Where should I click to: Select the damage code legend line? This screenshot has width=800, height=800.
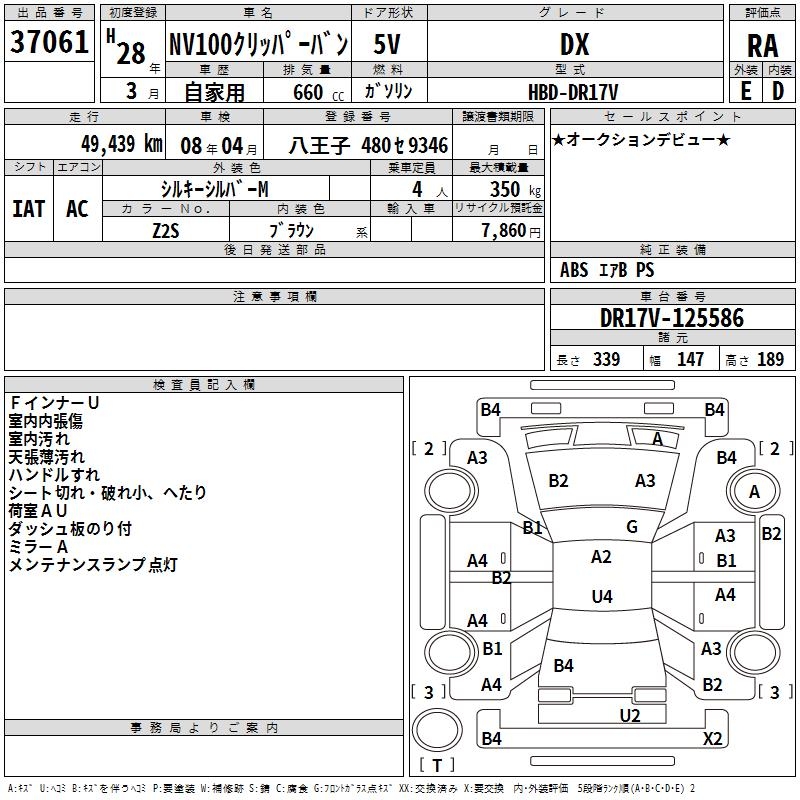coord(352,789)
